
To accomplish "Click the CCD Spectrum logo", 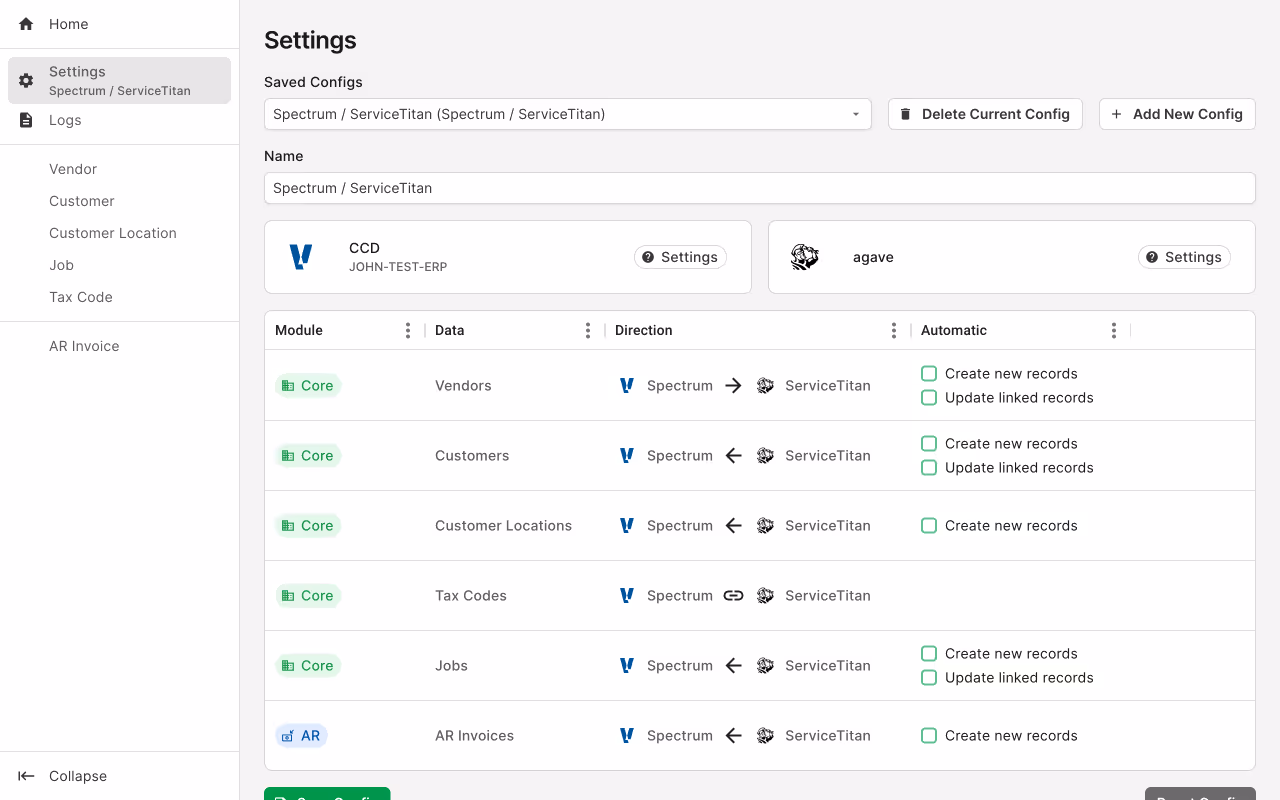I will pyautogui.click(x=301, y=257).
